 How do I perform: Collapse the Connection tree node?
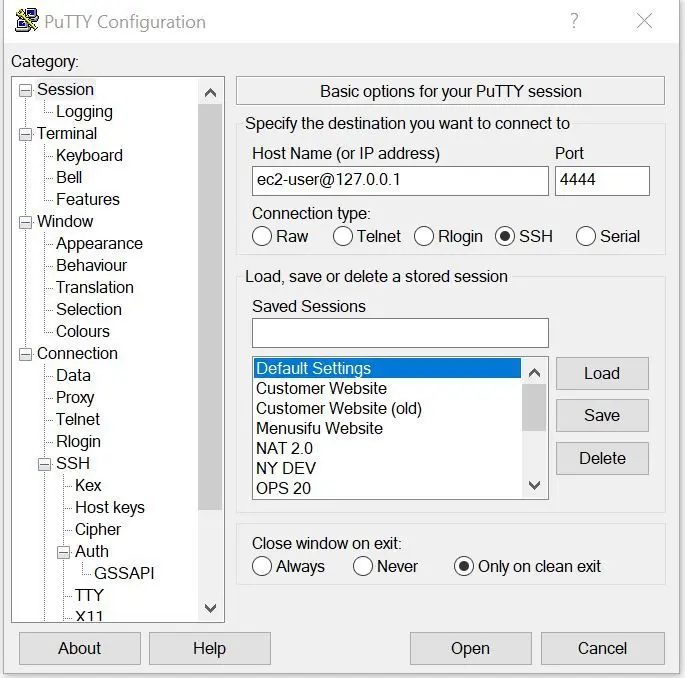pos(25,354)
